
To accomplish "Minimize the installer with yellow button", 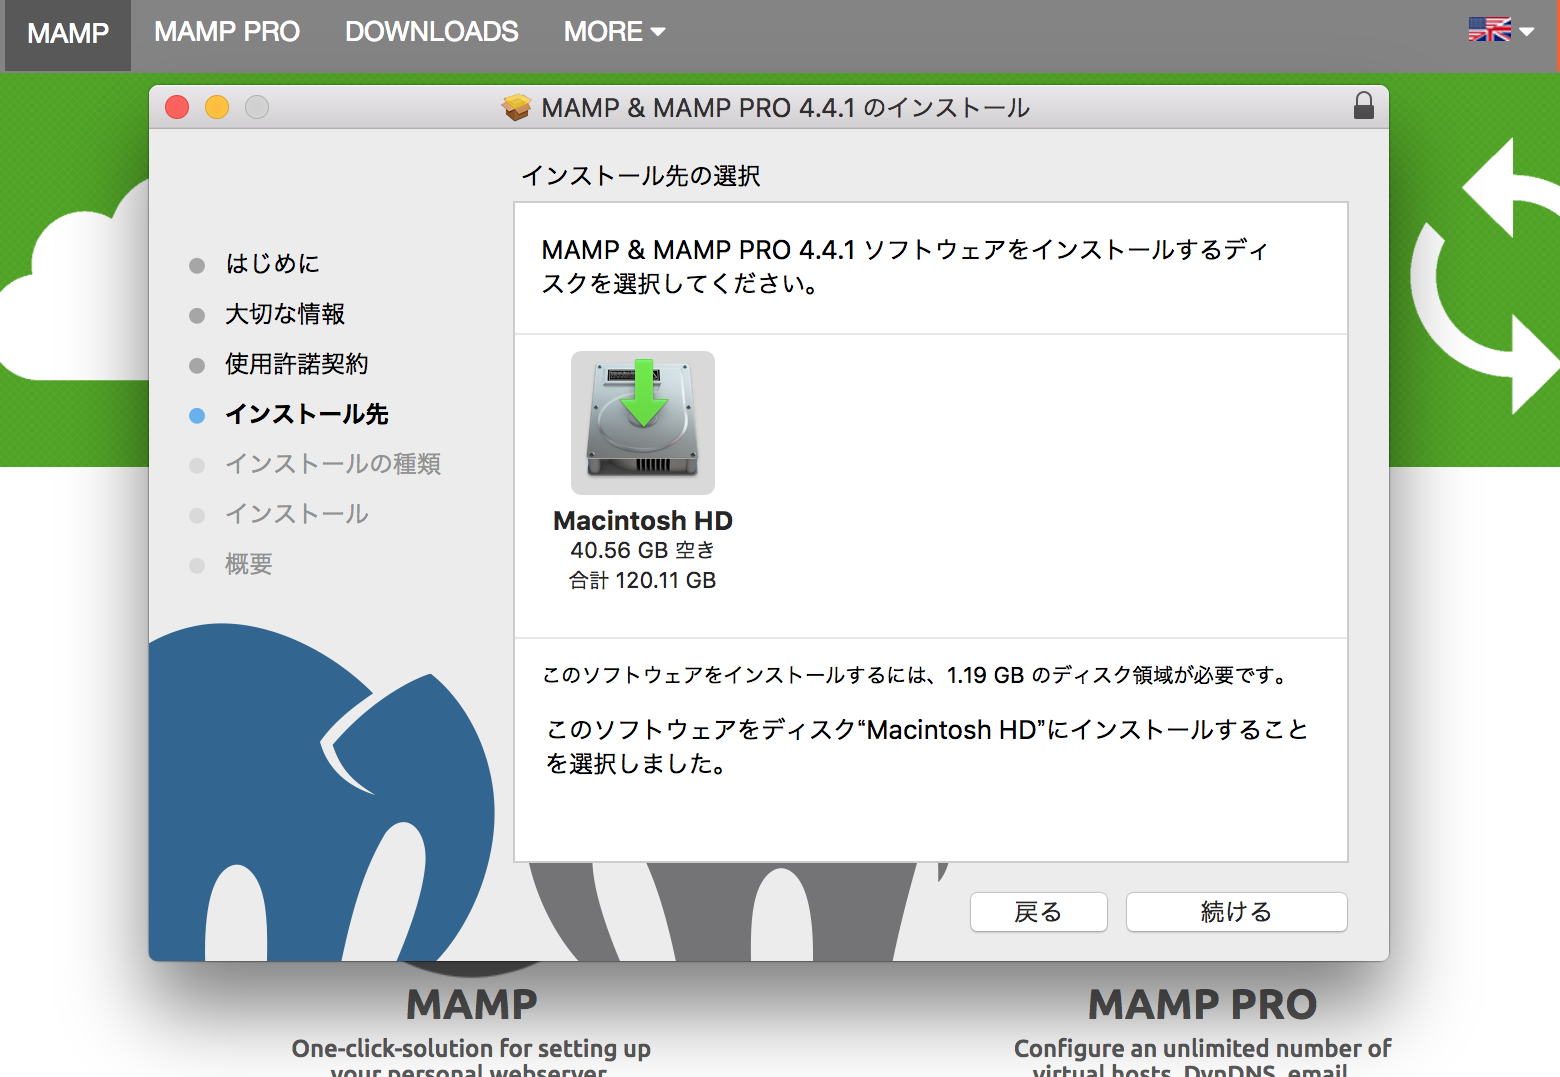I will (217, 107).
